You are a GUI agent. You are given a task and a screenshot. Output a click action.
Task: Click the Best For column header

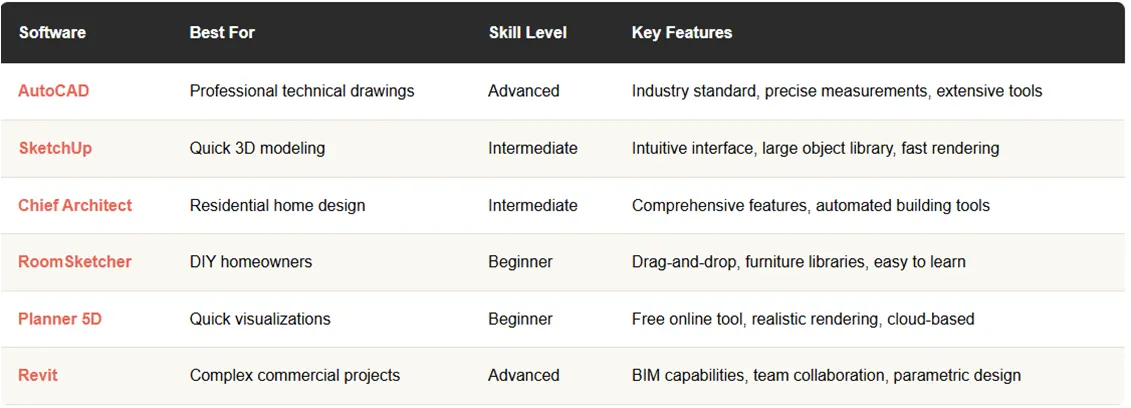[x=222, y=33]
